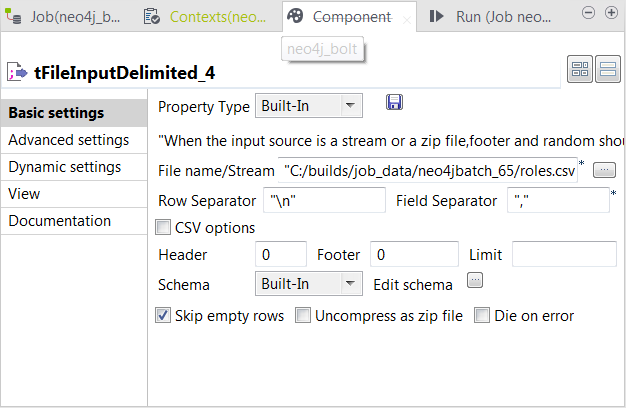Uncheck Skip empty rows
This screenshot has height=408, width=626.
tap(164, 316)
